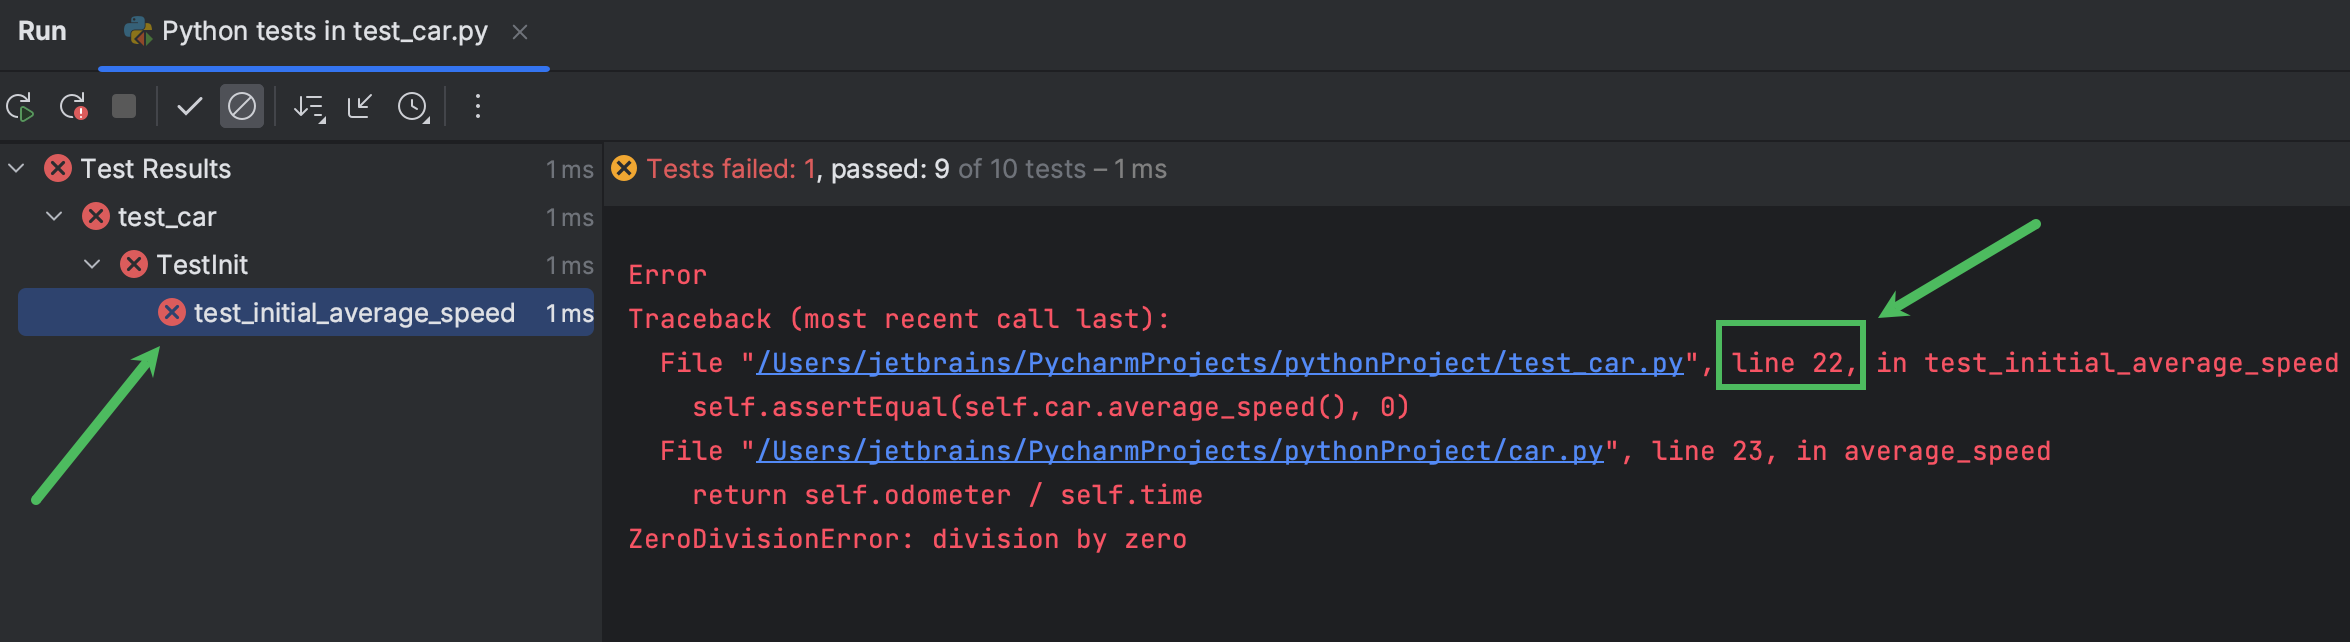Open the test_car.py traceback file link
This screenshot has width=2350, height=642.
tap(1219, 363)
